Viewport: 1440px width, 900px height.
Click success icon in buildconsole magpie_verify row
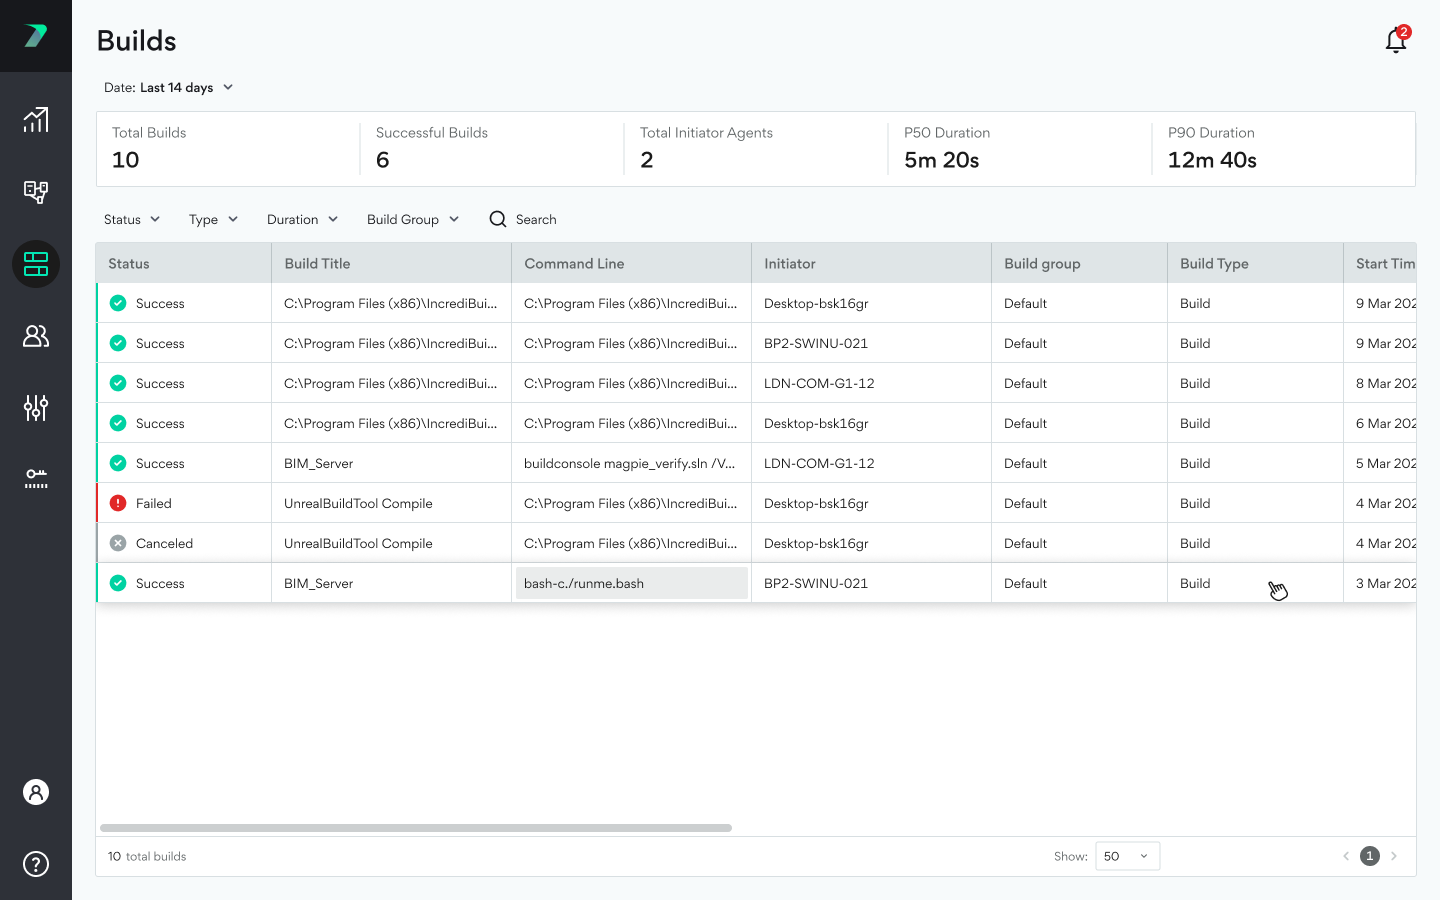coord(118,463)
